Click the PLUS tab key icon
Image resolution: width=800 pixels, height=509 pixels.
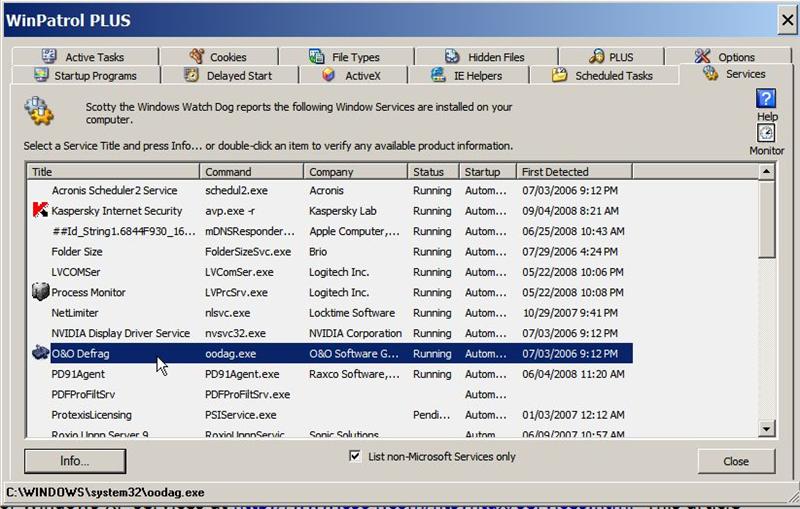(596, 56)
